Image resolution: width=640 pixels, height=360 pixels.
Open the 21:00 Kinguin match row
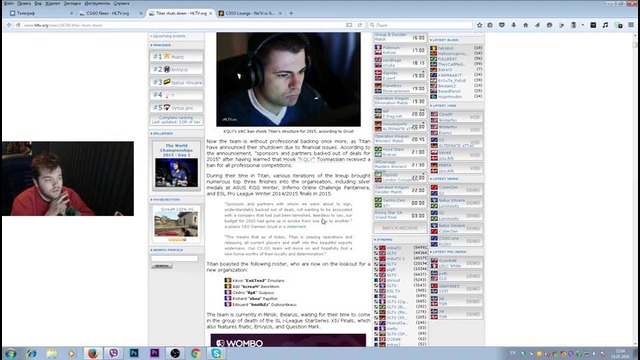[400, 152]
